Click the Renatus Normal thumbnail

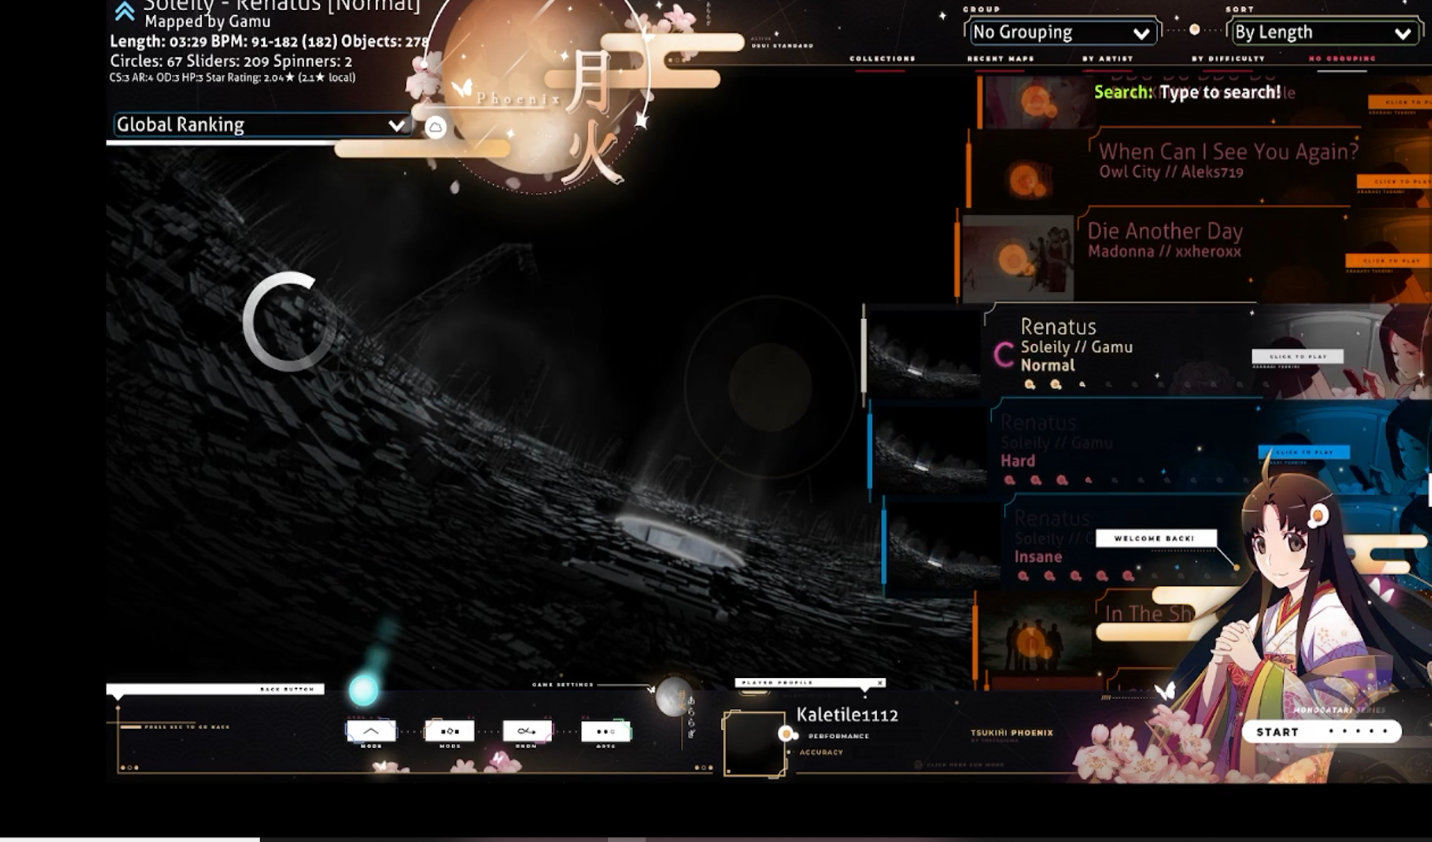[924, 353]
